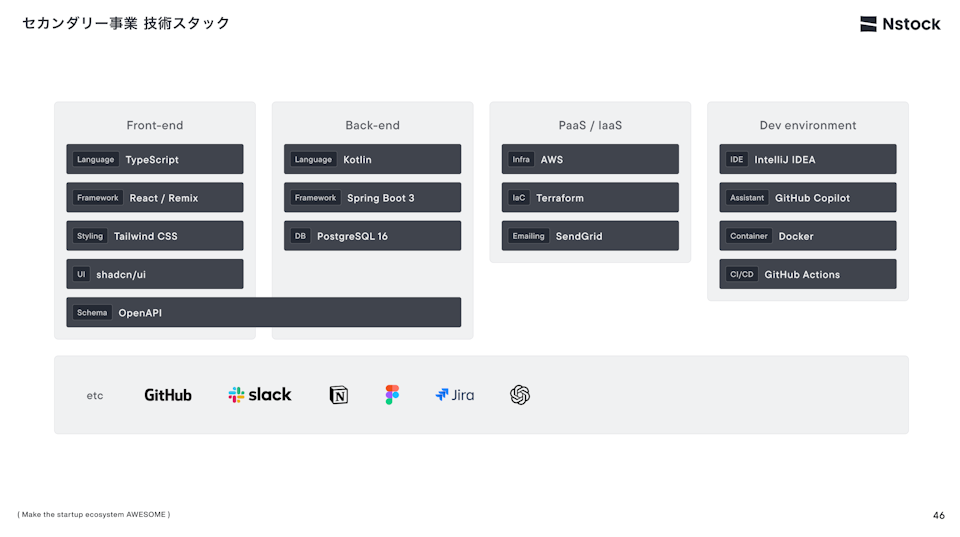Click the Jira logo

tap(455, 395)
